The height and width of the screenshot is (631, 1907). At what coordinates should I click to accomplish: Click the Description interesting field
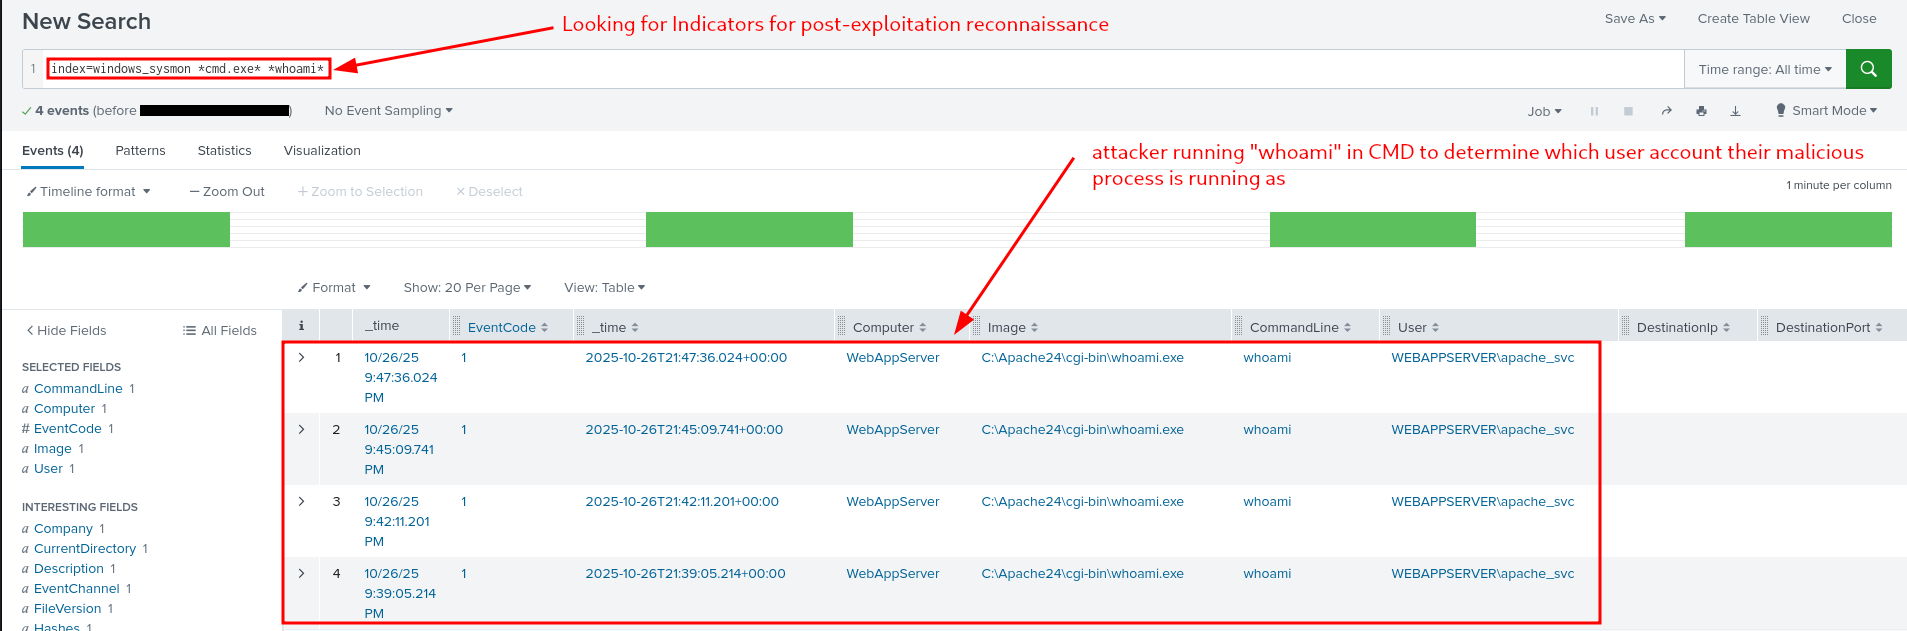pyautogui.click(x=69, y=568)
